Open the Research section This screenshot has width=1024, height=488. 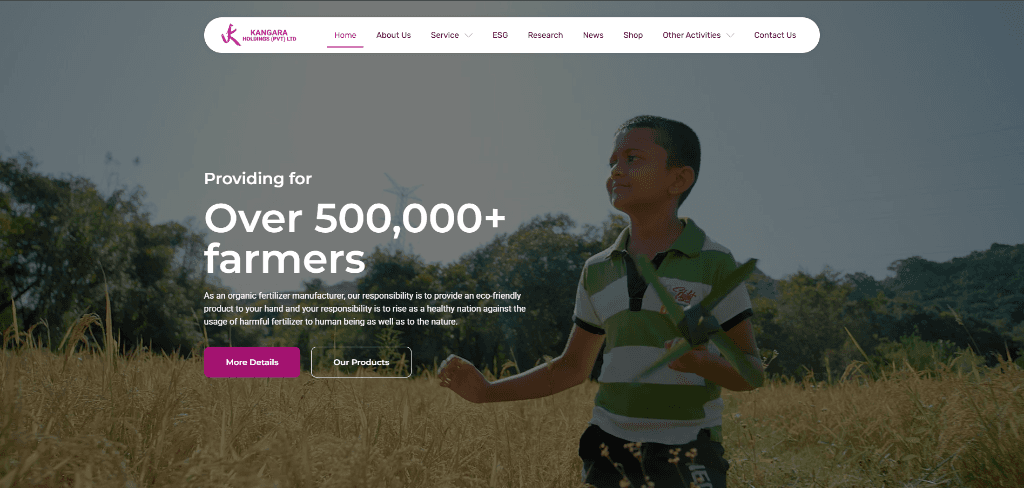(x=545, y=35)
